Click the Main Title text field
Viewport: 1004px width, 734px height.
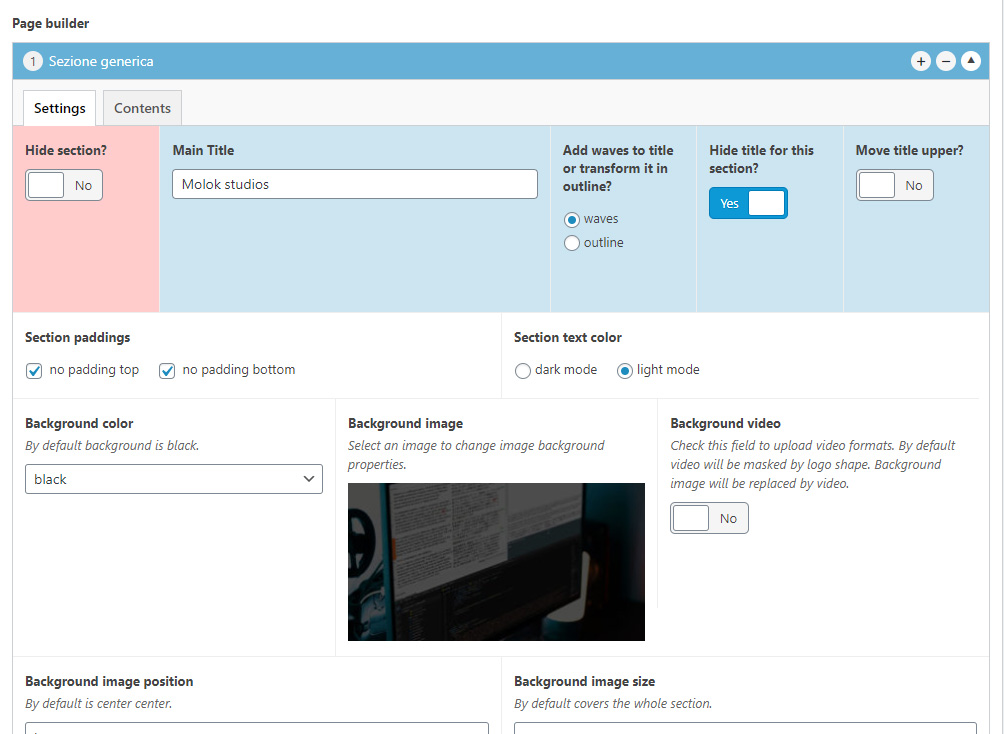tap(355, 184)
